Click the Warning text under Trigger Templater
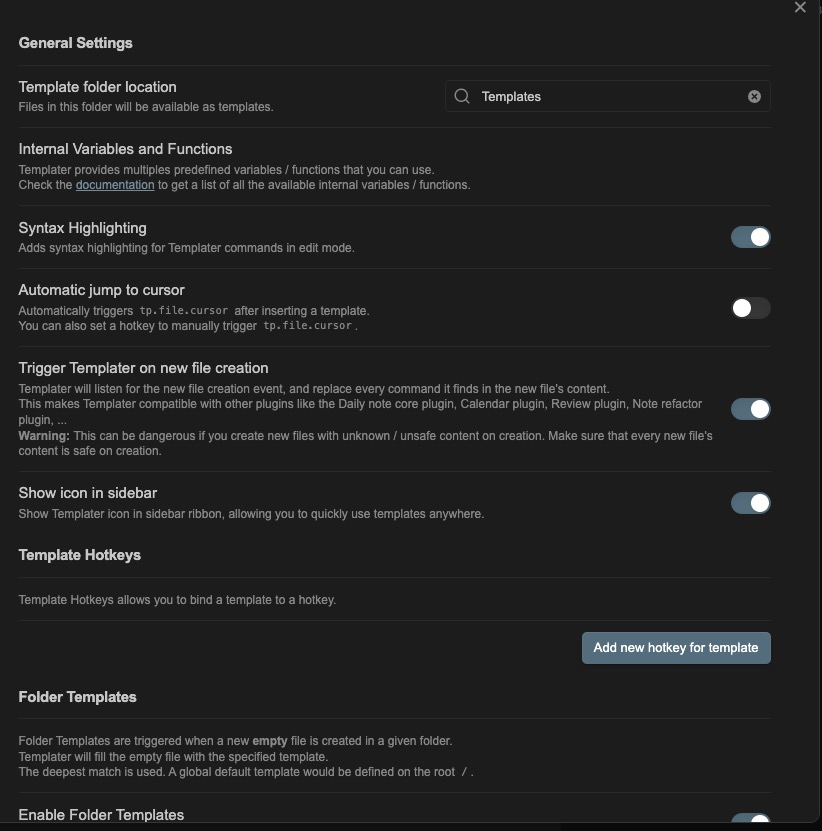Screen dimensions: 822x831 [40, 436]
